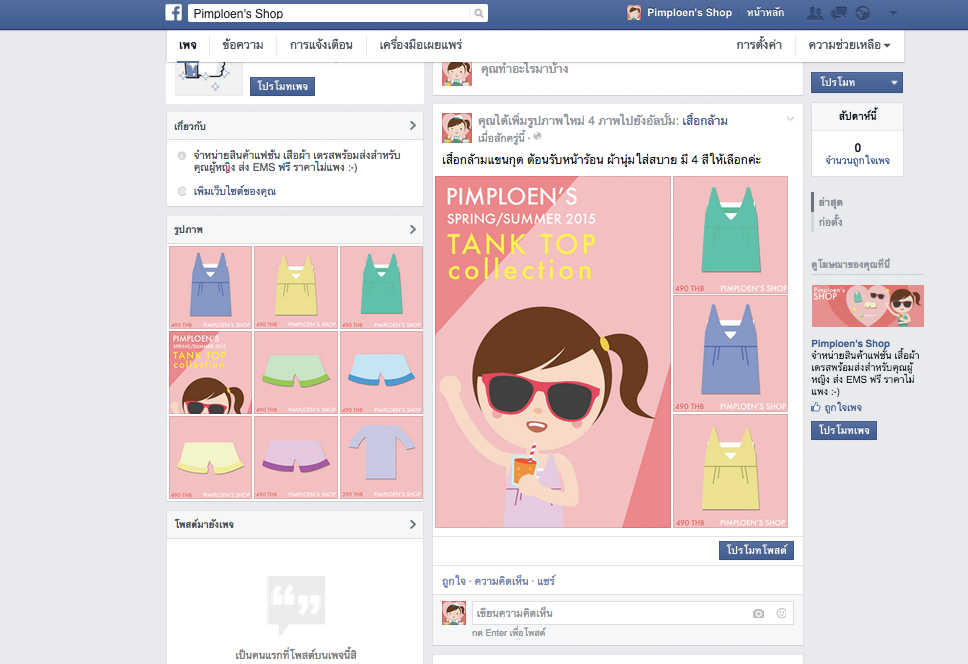Image resolution: width=968 pixels, height=664 pixels.
Task: Switch to ข้อความ tab
Action: coord(243,45)
